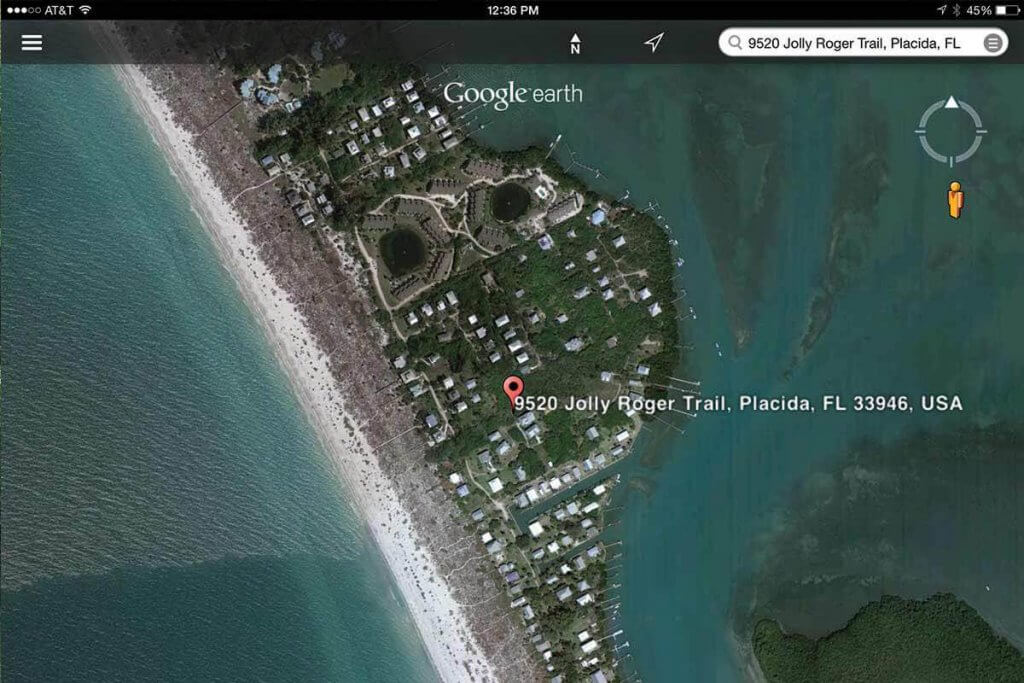1024x683 pixels.
Task: Tap the battery 45% status indicator
Action: tap(993, 10)
